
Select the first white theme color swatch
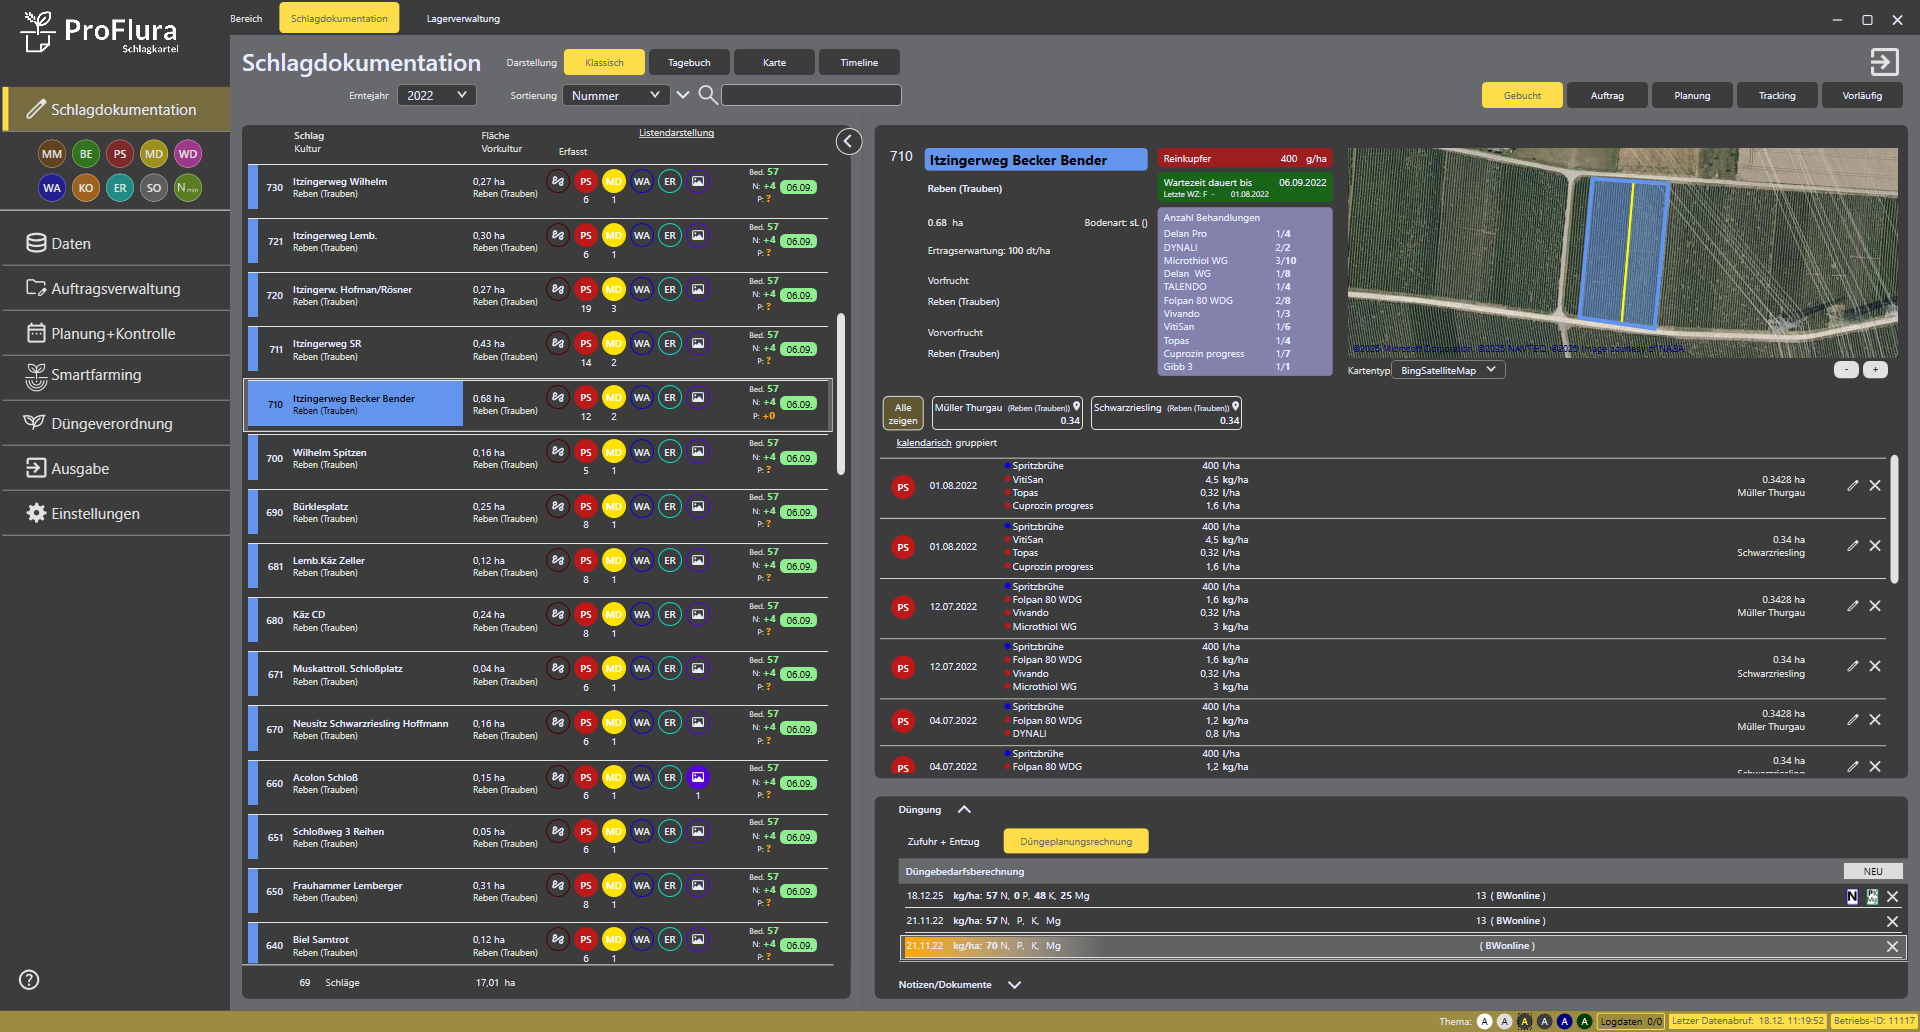(1484, 1021)
